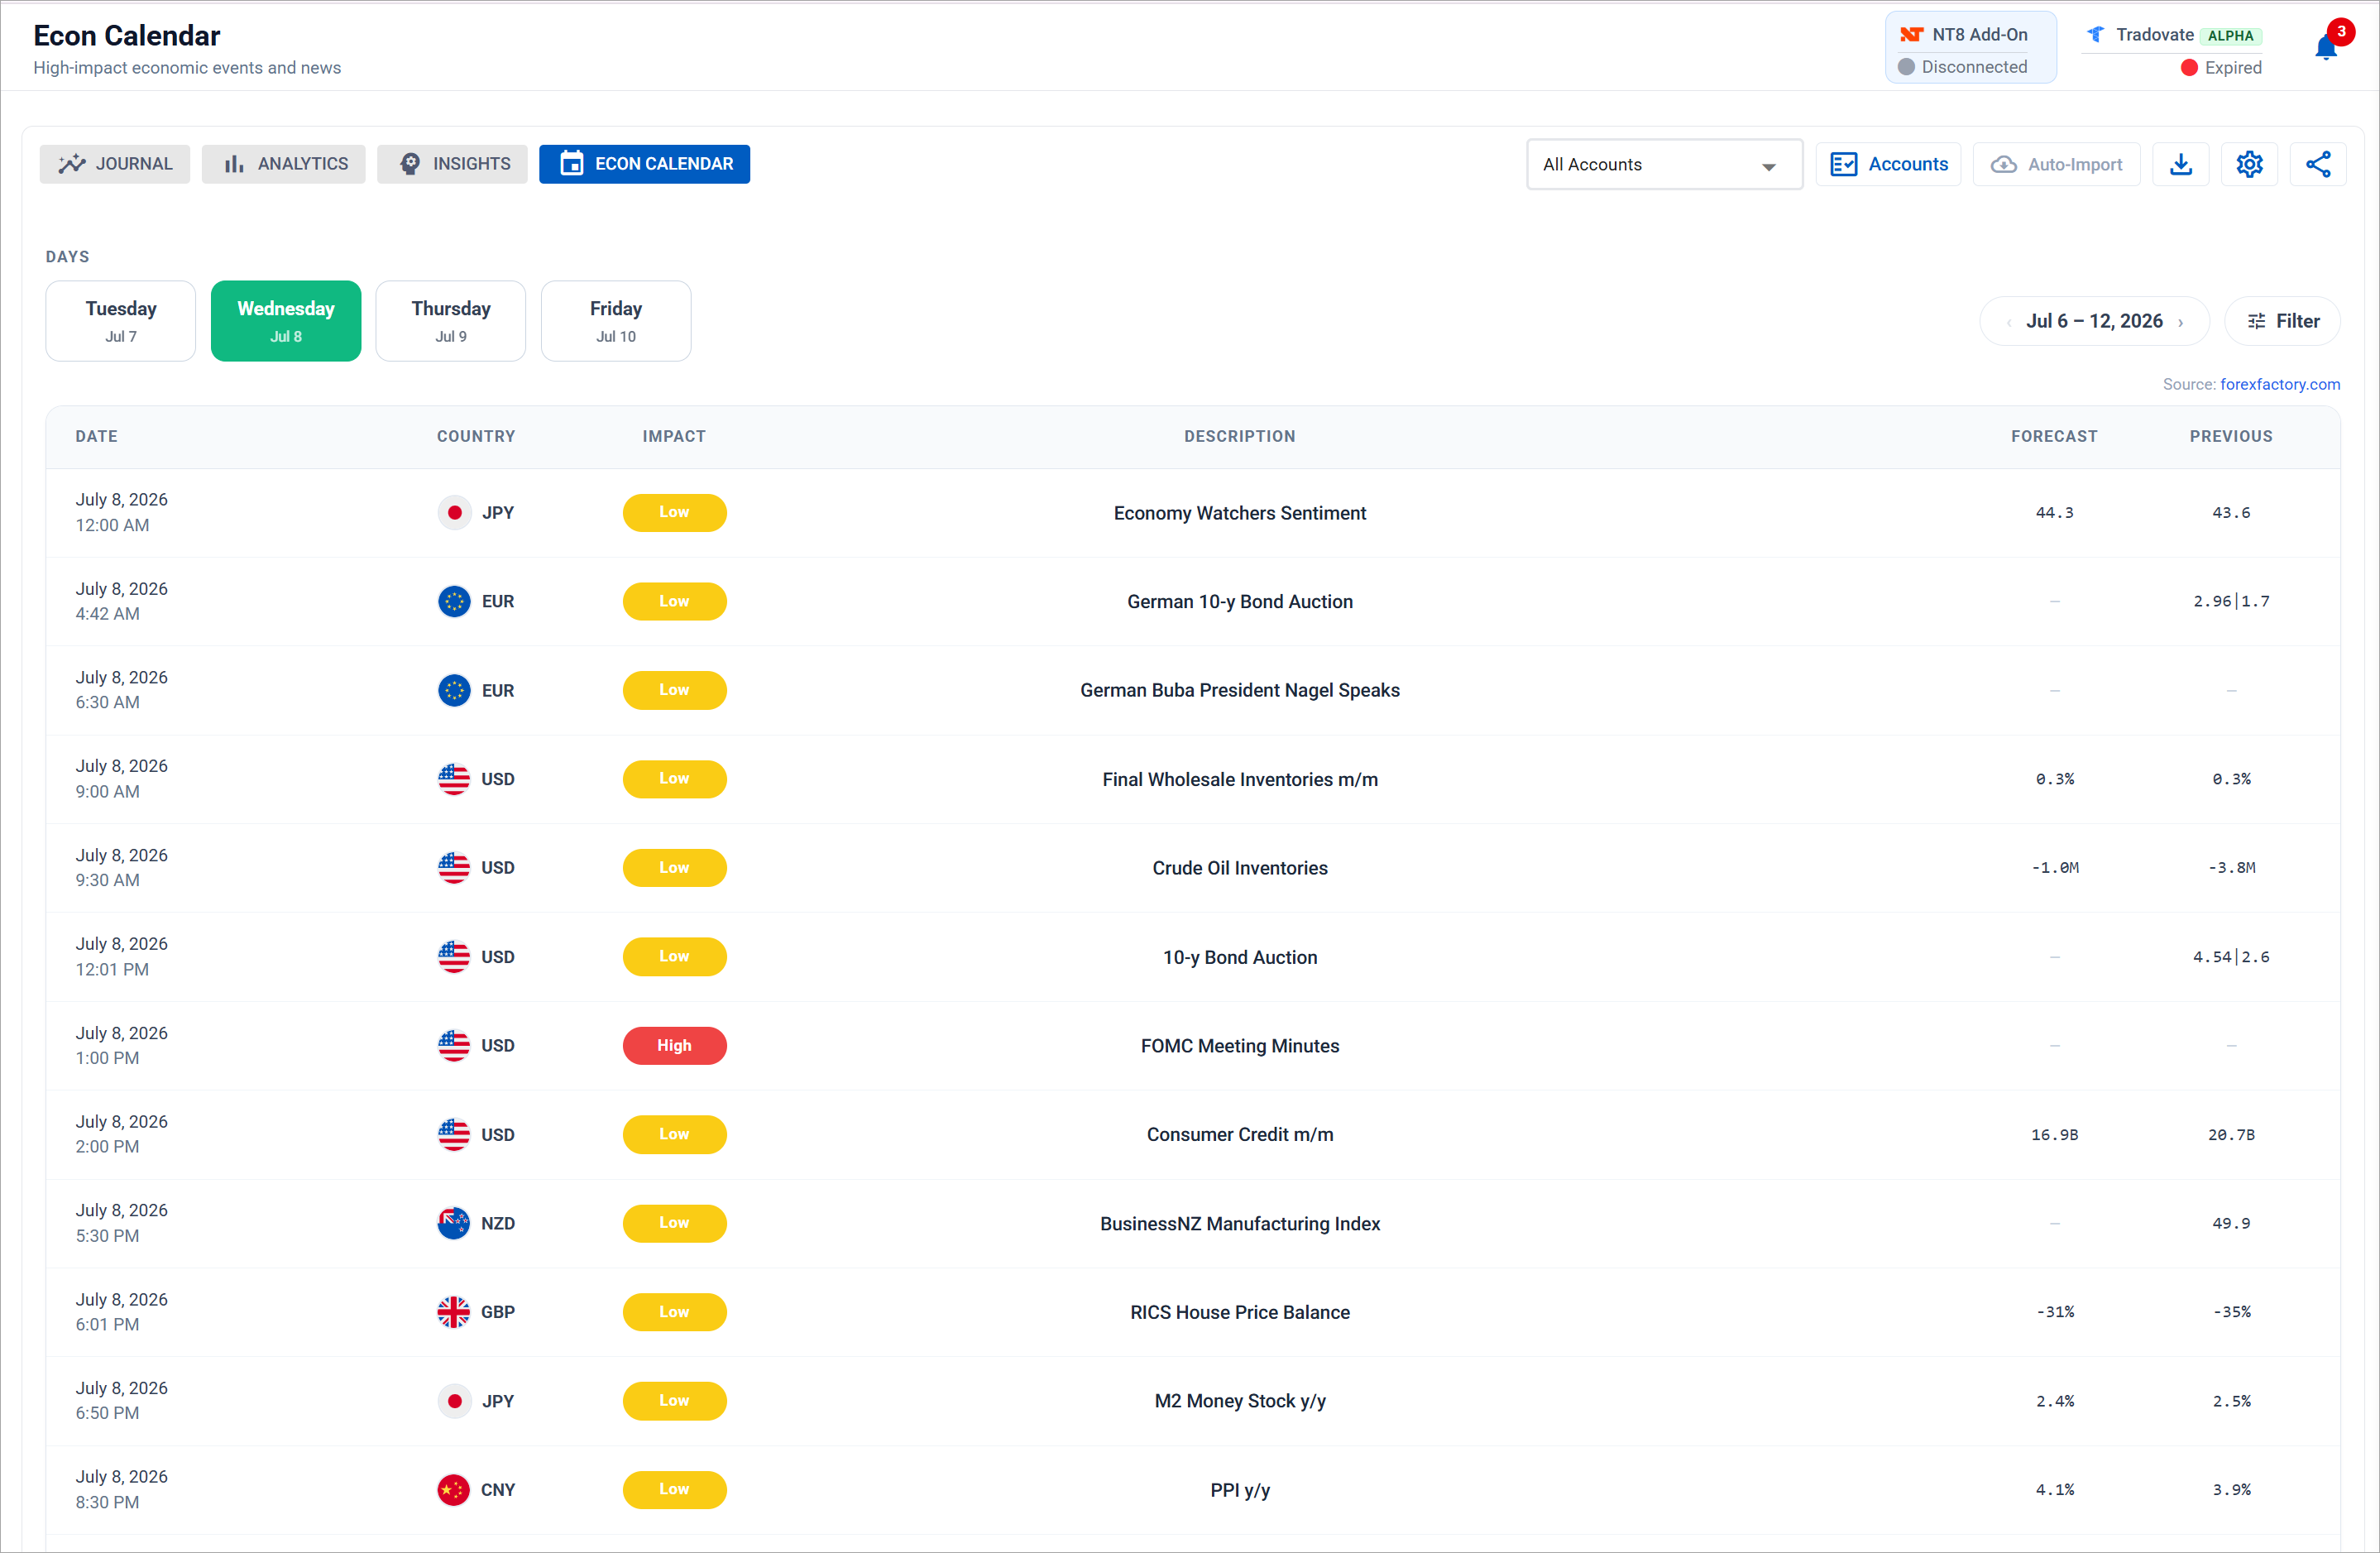Image resolution: width=2380 pixels, height=1553 pixels.
Task: Click the Japan flag in Economy Watchers row
Action: tap(454, 513)
